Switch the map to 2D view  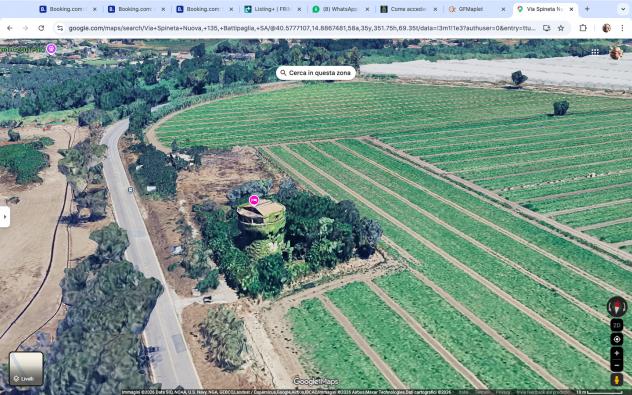point(617,325)
